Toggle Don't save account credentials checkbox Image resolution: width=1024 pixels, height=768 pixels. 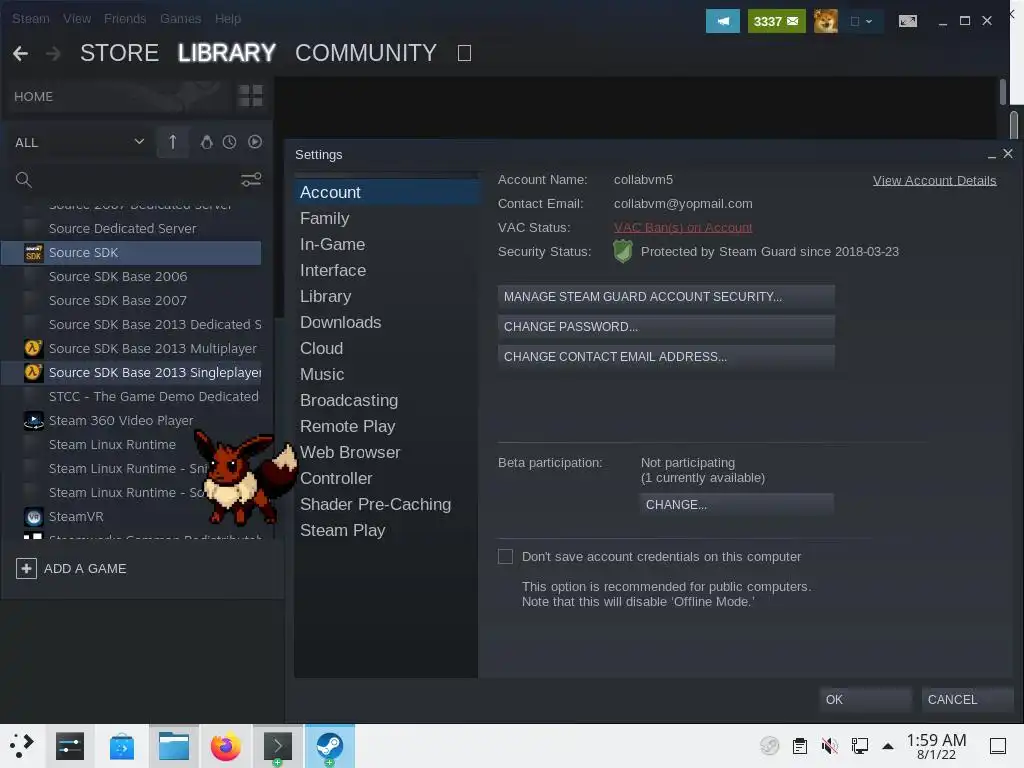[x=505, y=557]
